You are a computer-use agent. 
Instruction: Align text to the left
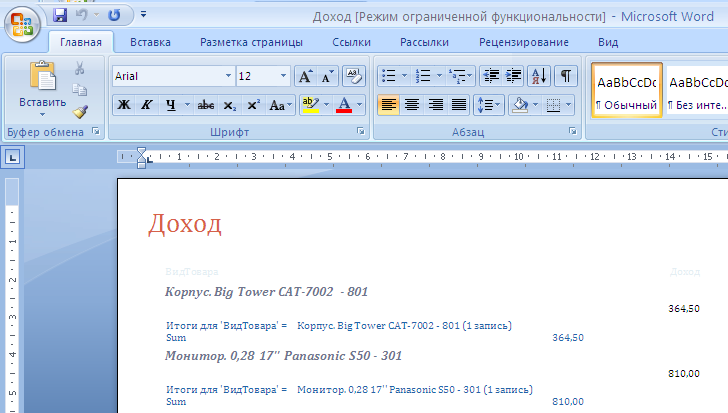[388, 105]
